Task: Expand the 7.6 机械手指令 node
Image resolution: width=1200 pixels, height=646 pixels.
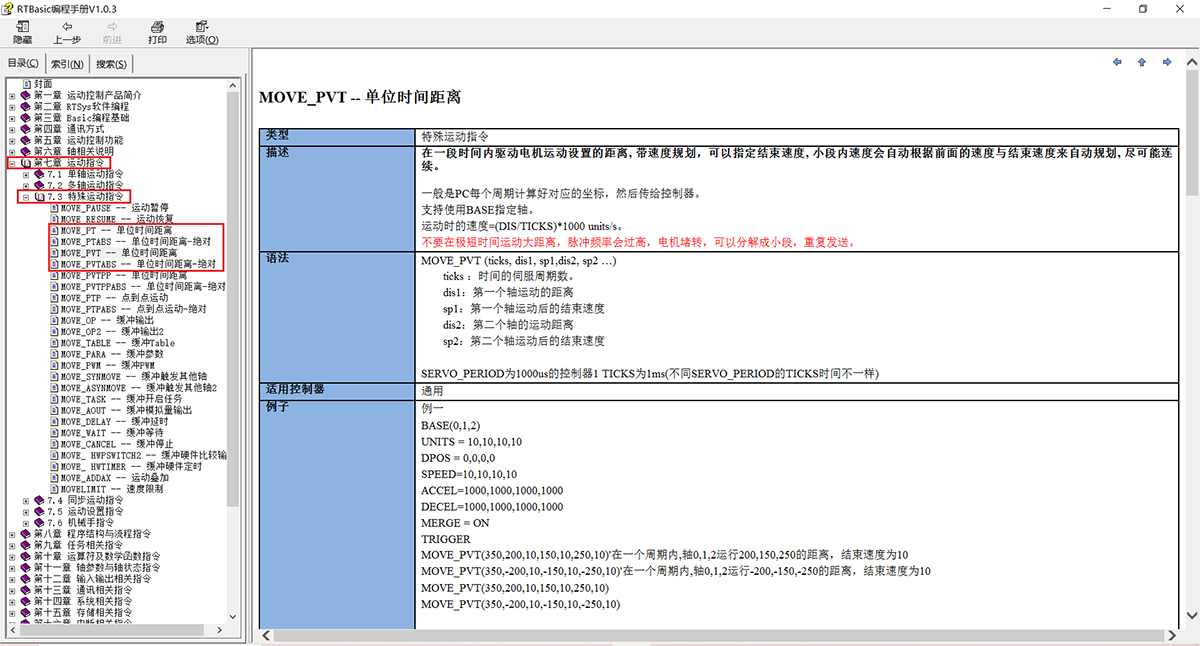Action: click(x=26, y=523)
